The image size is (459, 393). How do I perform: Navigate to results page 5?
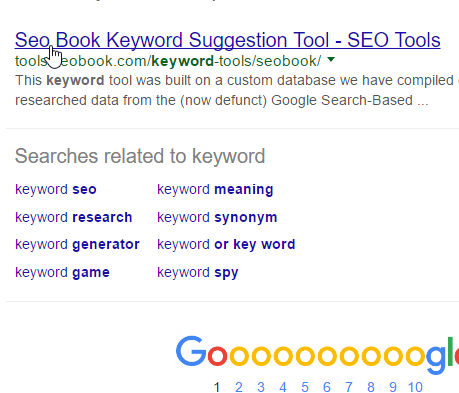[x=305, y=387]
